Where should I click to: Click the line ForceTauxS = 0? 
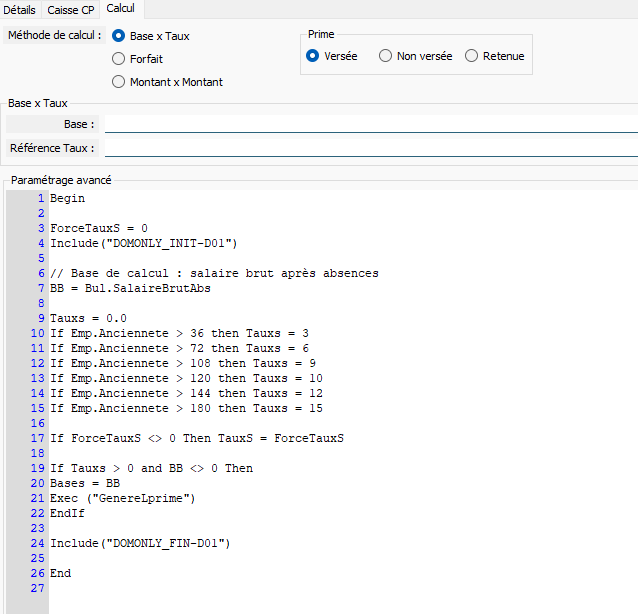click(x=99, y=228)
